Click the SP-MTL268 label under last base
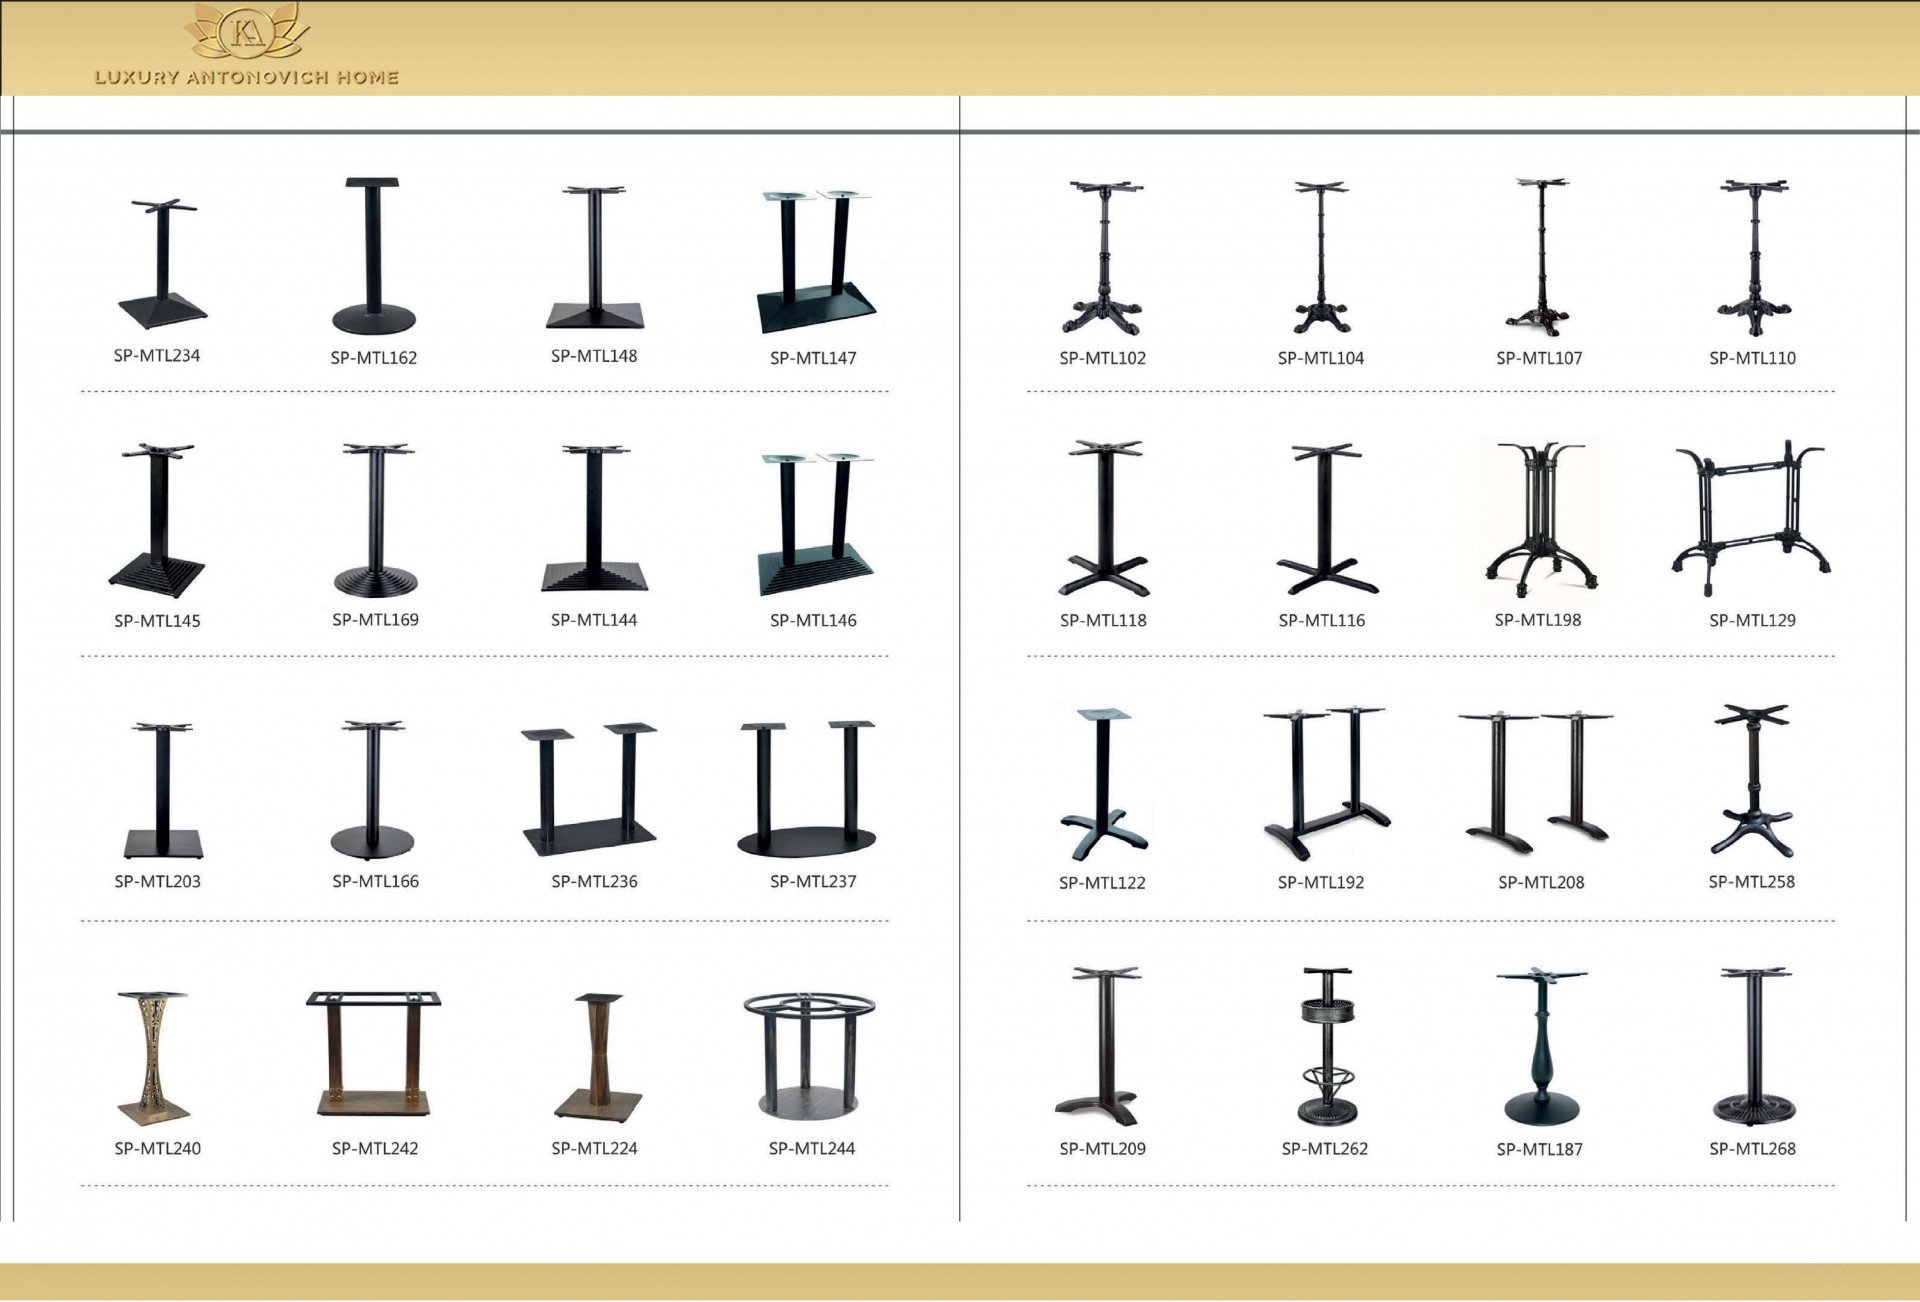This screenshot has width=1920, height=1302. coord(1752,1149)
